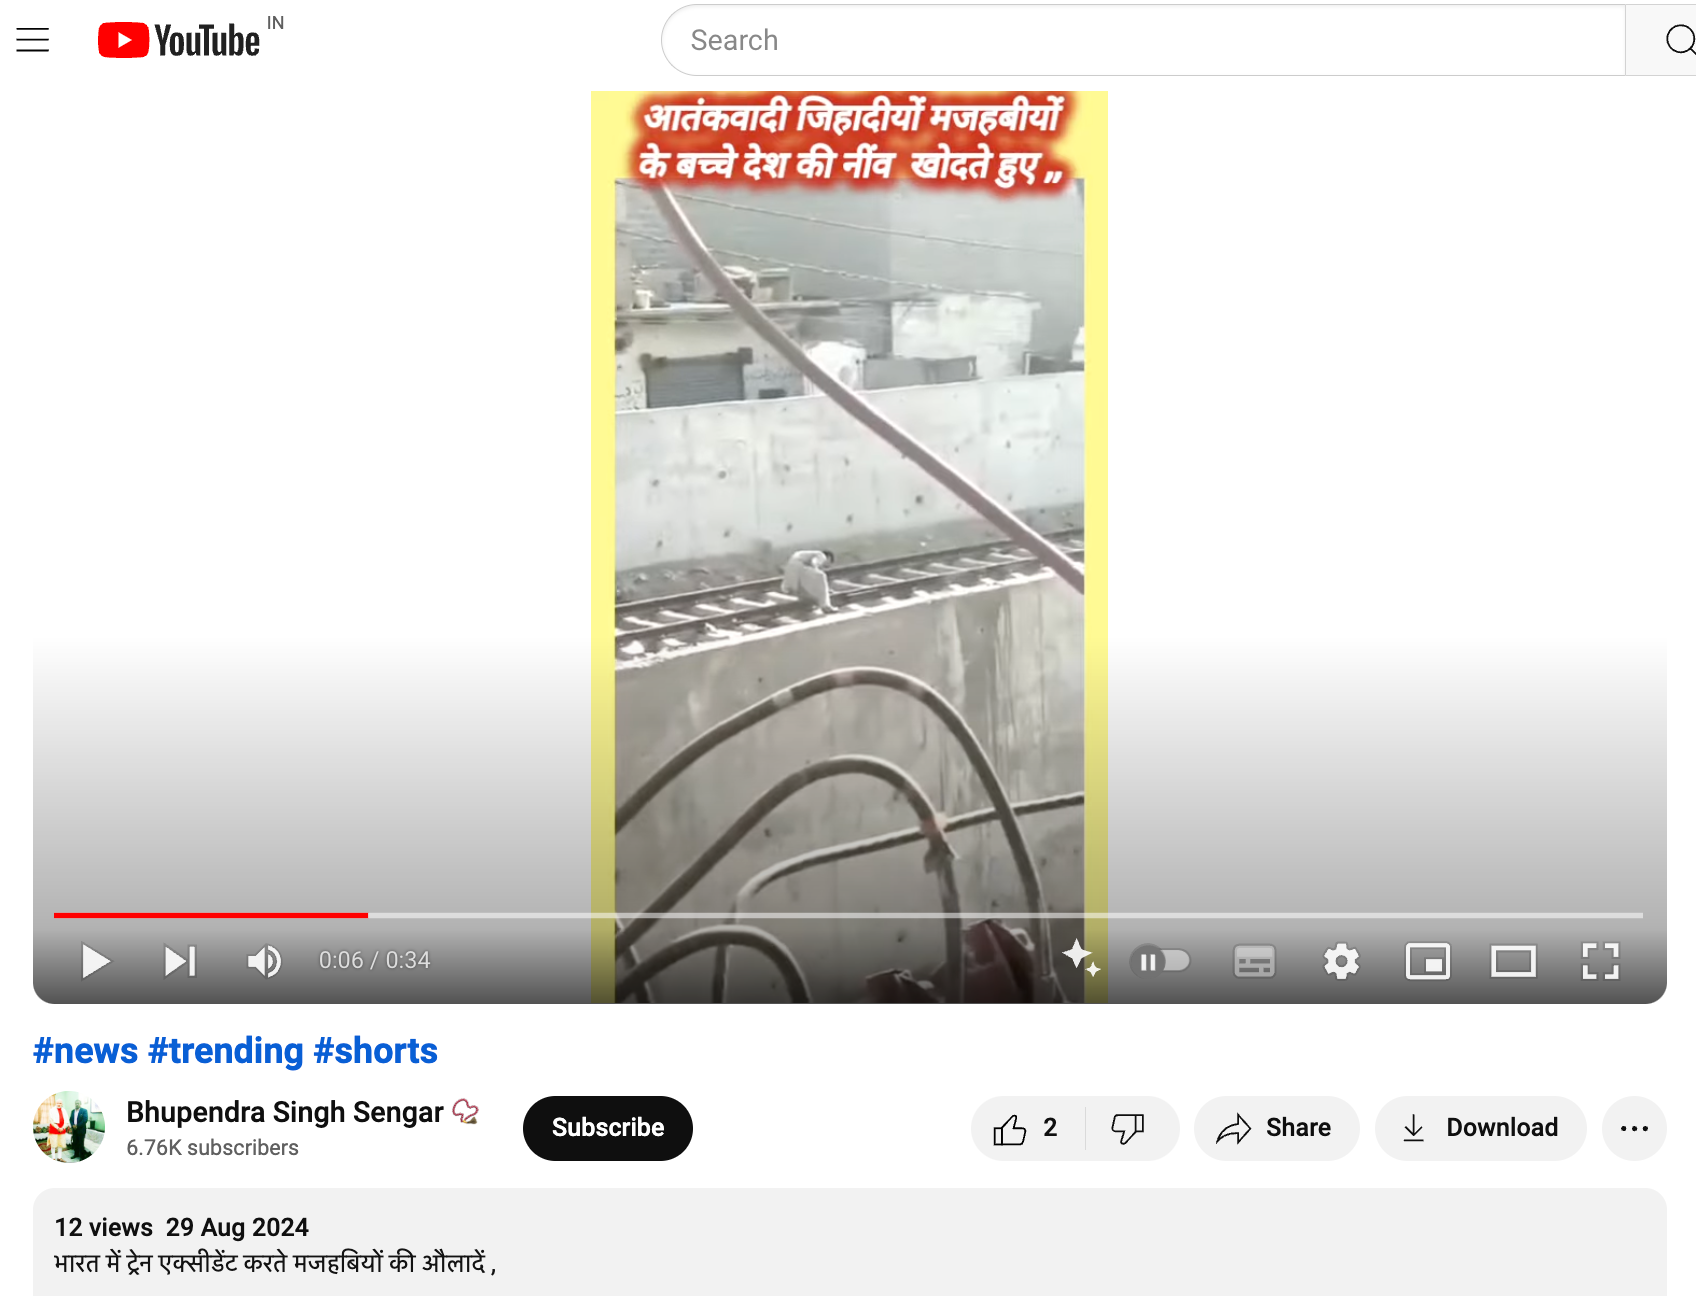Switch to theater mode
The image size is (1696, 1296).
1513,961
